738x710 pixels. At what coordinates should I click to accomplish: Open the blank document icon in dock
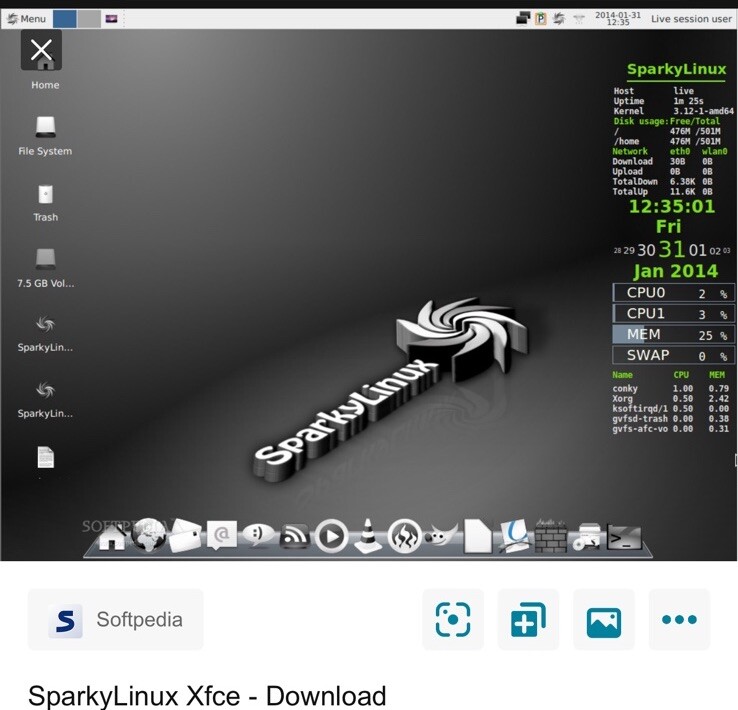pos(477,535)
